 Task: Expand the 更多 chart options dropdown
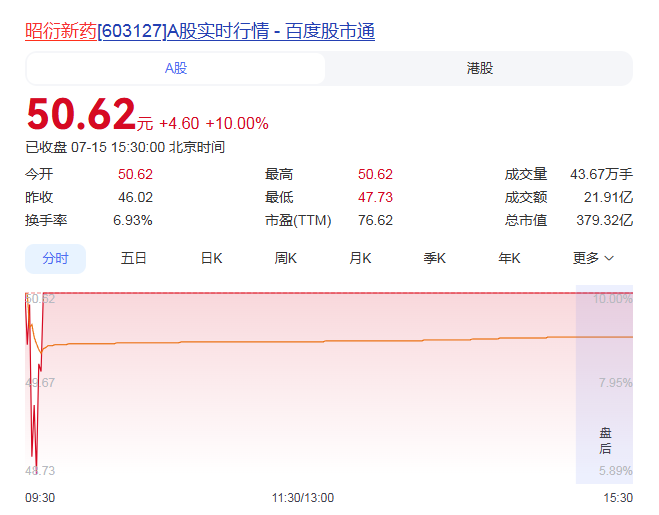(593, 258)
